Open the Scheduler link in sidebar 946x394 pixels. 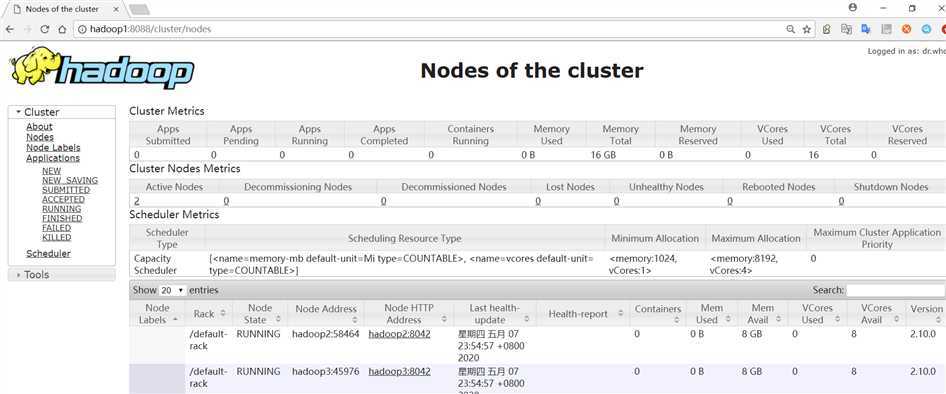click(x=48, y=253)
